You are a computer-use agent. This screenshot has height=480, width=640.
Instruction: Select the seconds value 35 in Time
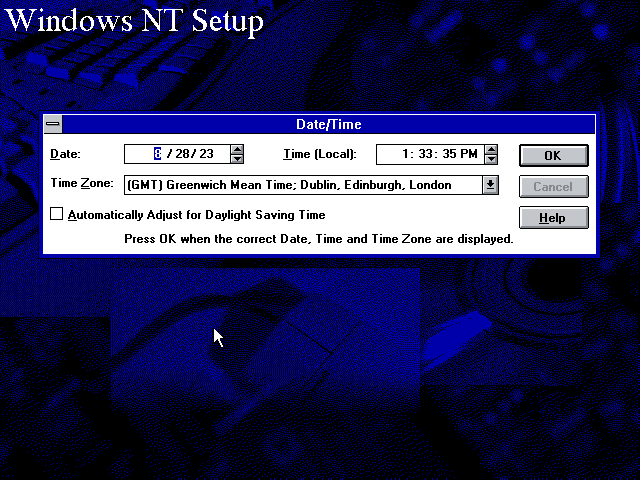pos(449,153)
